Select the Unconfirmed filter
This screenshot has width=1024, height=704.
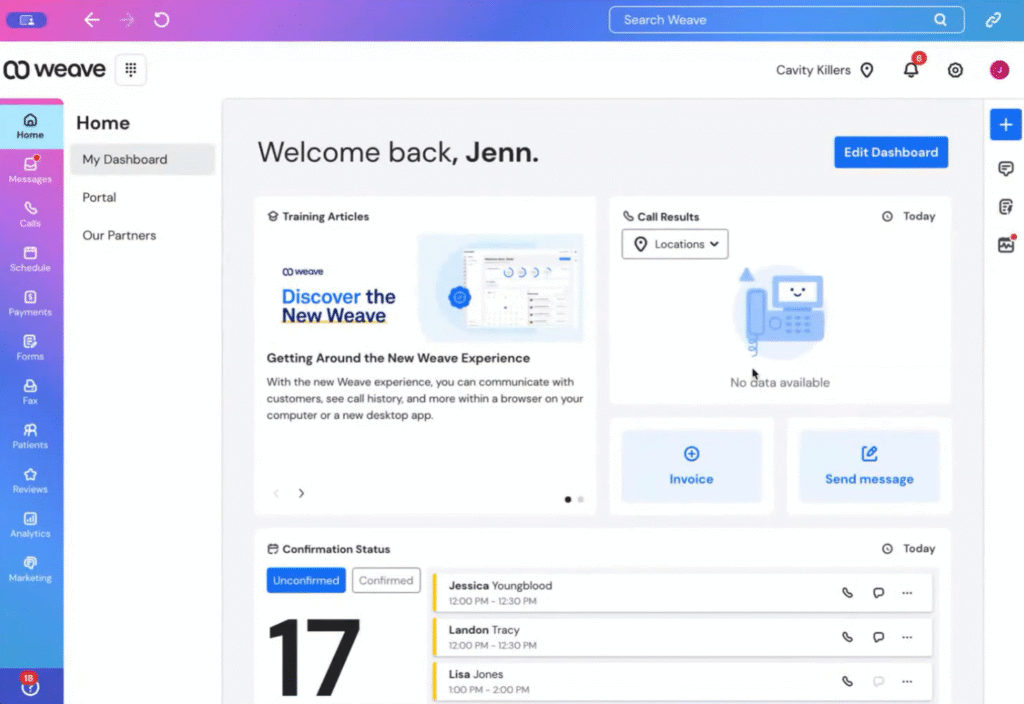click(306, 581)
